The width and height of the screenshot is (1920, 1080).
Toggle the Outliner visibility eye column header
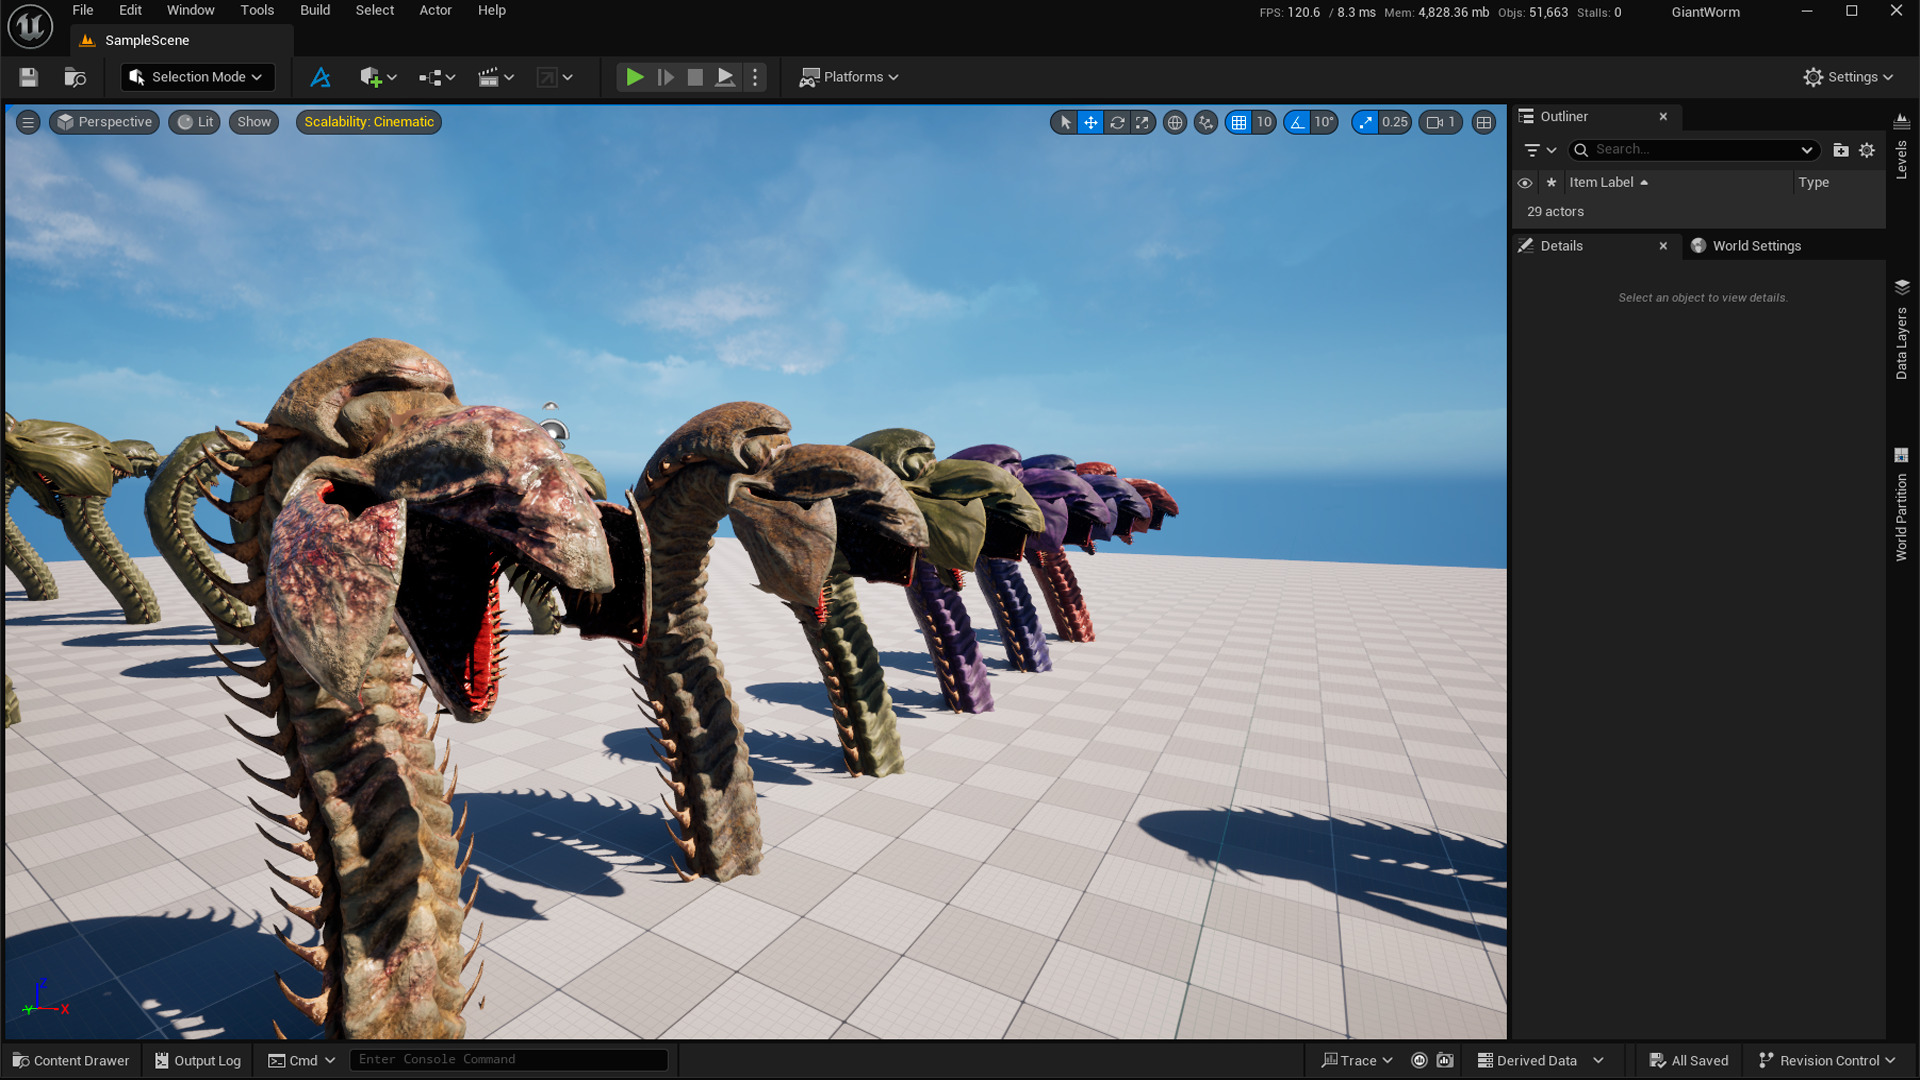[x=1525, y=183]
